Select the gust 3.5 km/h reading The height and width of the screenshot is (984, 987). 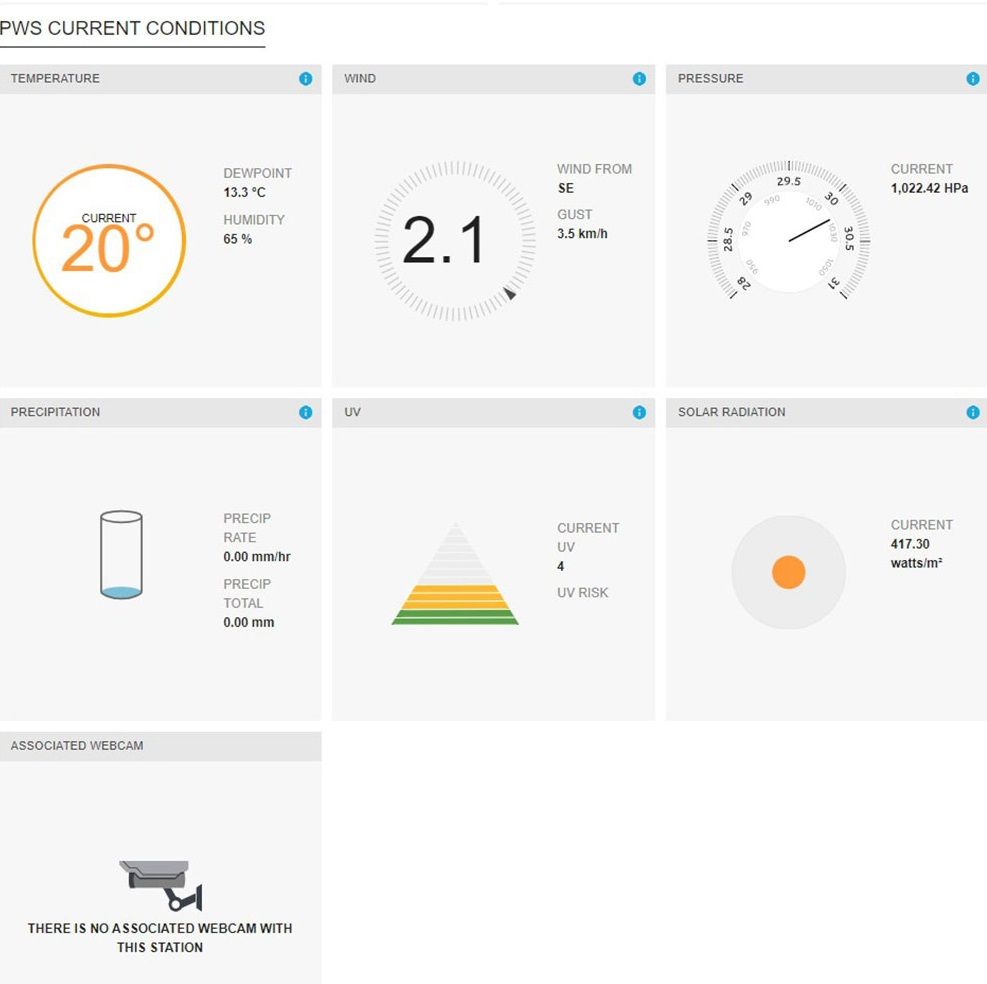[x=582, y=234]
